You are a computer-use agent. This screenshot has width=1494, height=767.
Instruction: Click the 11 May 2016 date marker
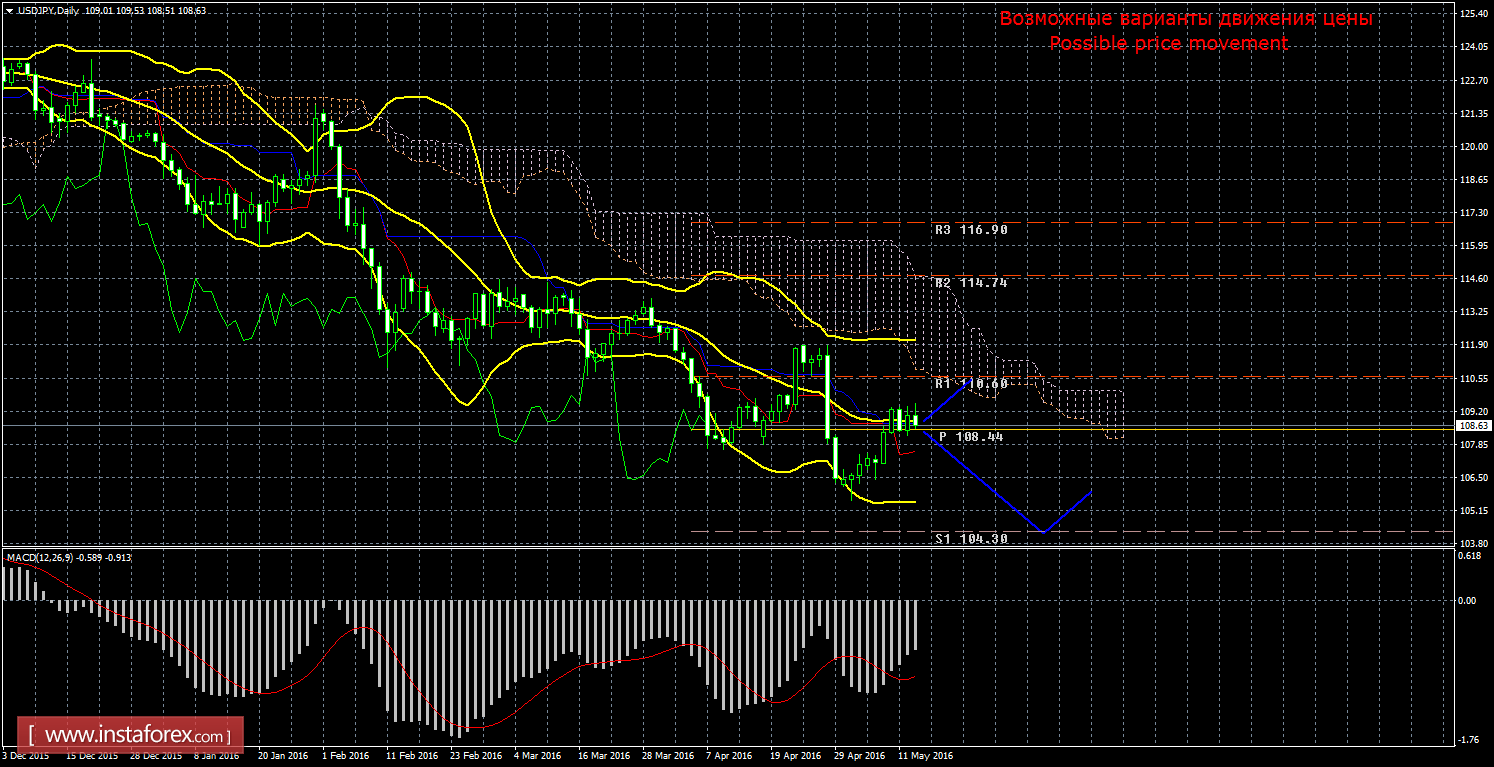(x=925, y=756)
